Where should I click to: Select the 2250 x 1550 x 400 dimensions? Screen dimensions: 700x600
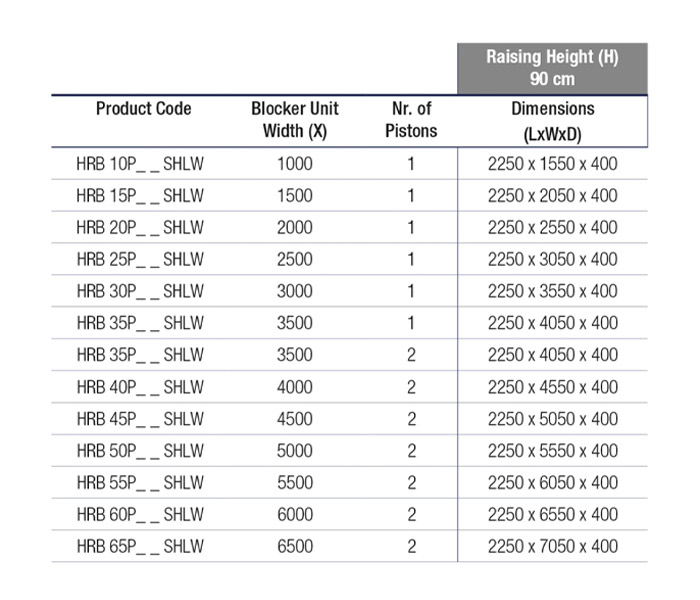pos(552,164)
